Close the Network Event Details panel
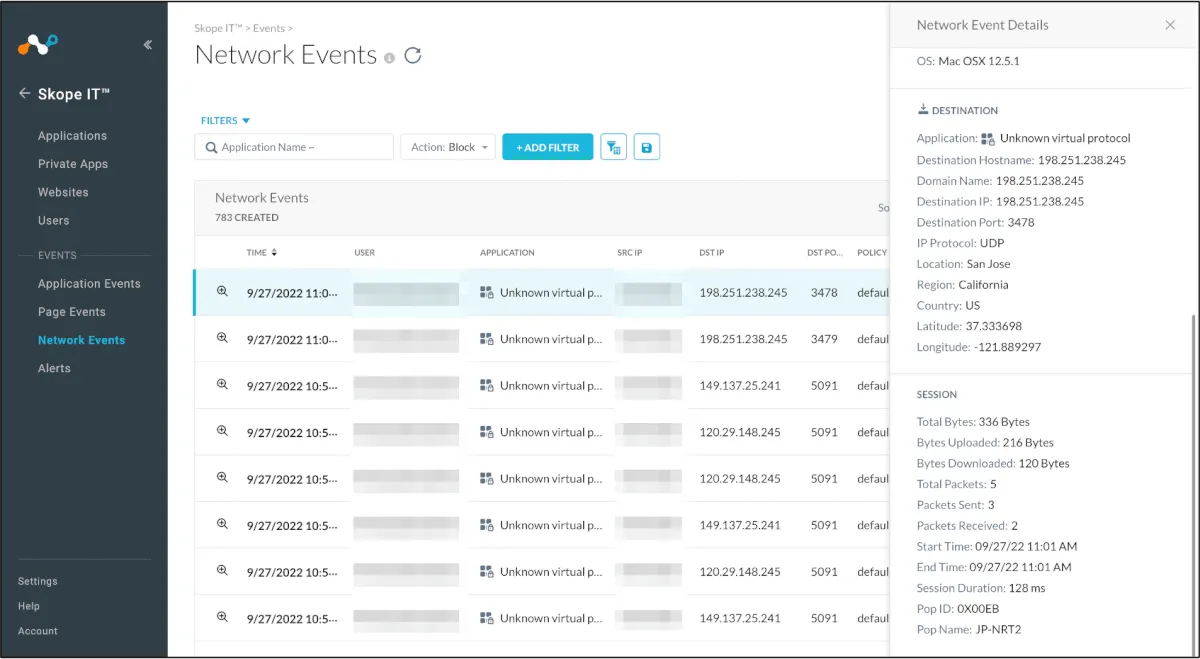The image size is (1200, 659). pyautogui.click(x=1170, y=25)
